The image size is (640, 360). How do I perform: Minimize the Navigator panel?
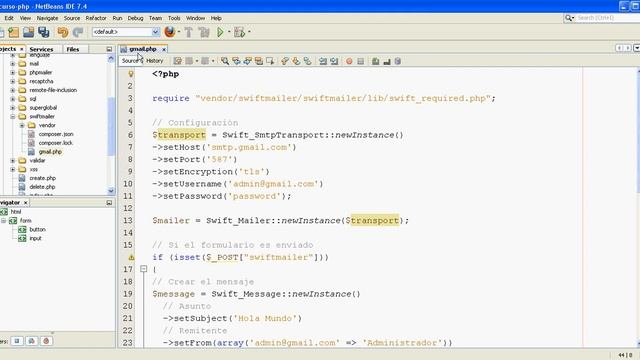(x=109, y=203)
